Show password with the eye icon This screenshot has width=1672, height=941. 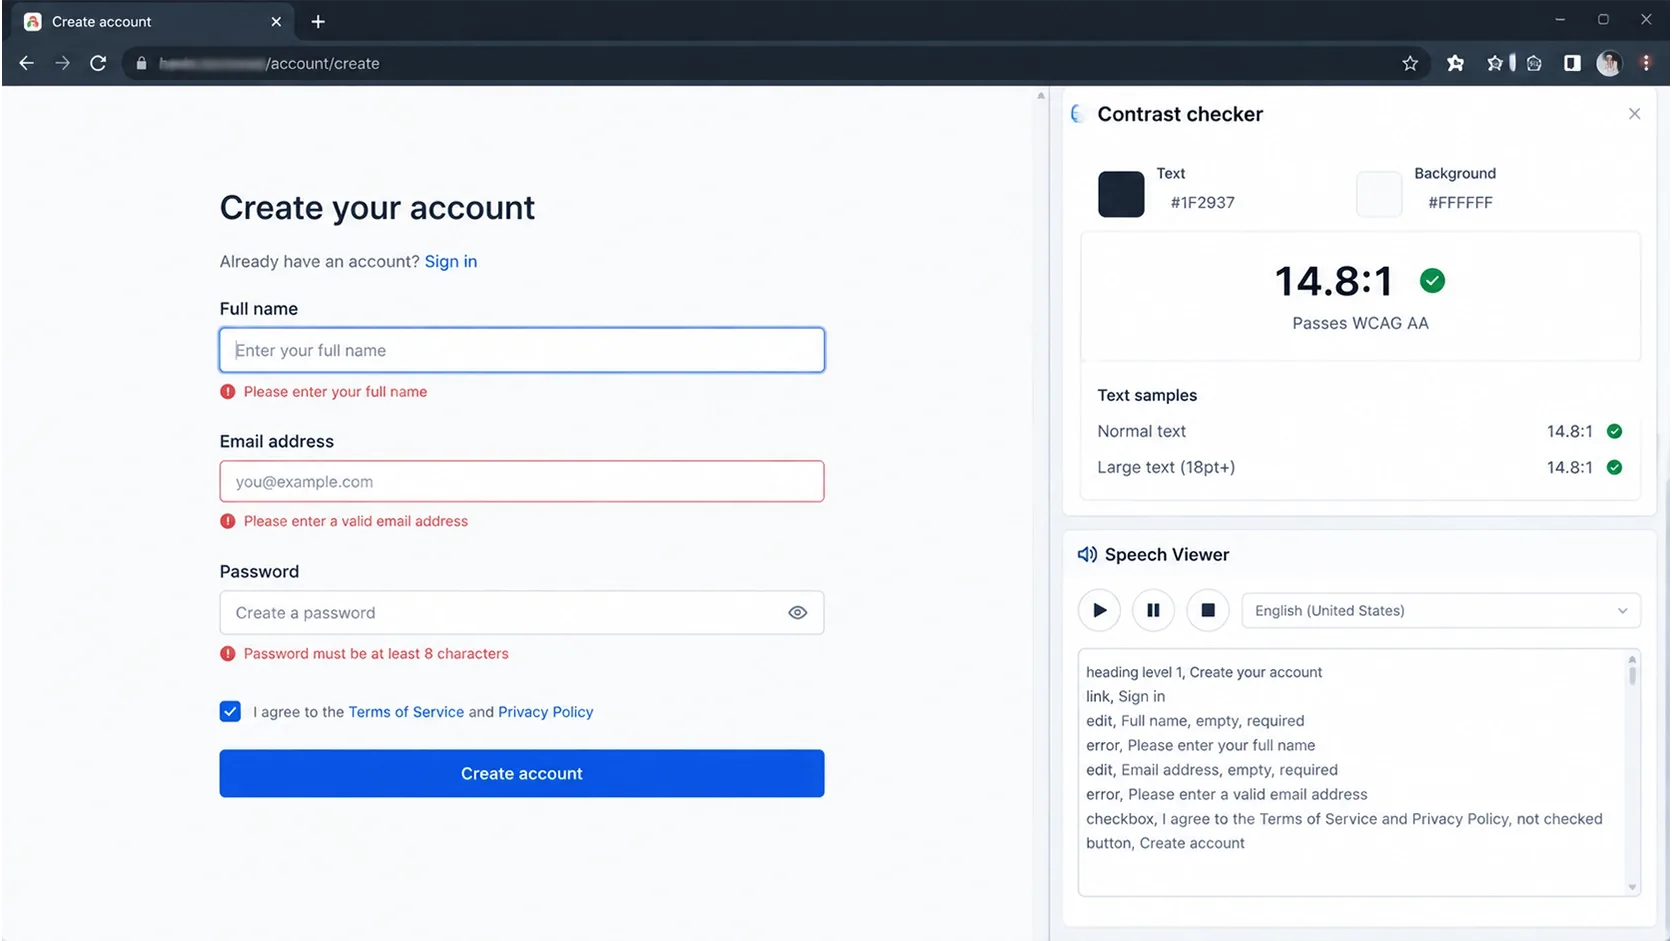[797, 613]
